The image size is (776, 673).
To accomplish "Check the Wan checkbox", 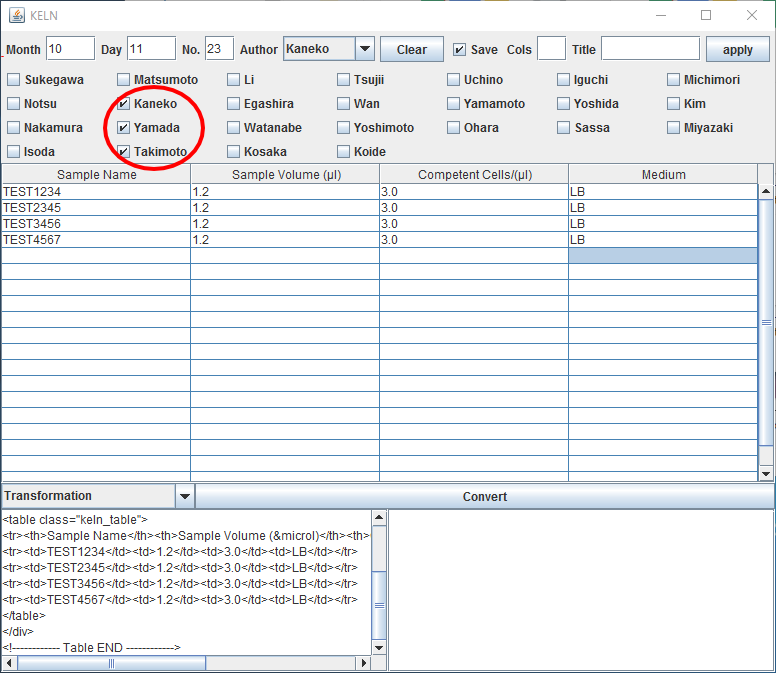I will coord(343,103).
